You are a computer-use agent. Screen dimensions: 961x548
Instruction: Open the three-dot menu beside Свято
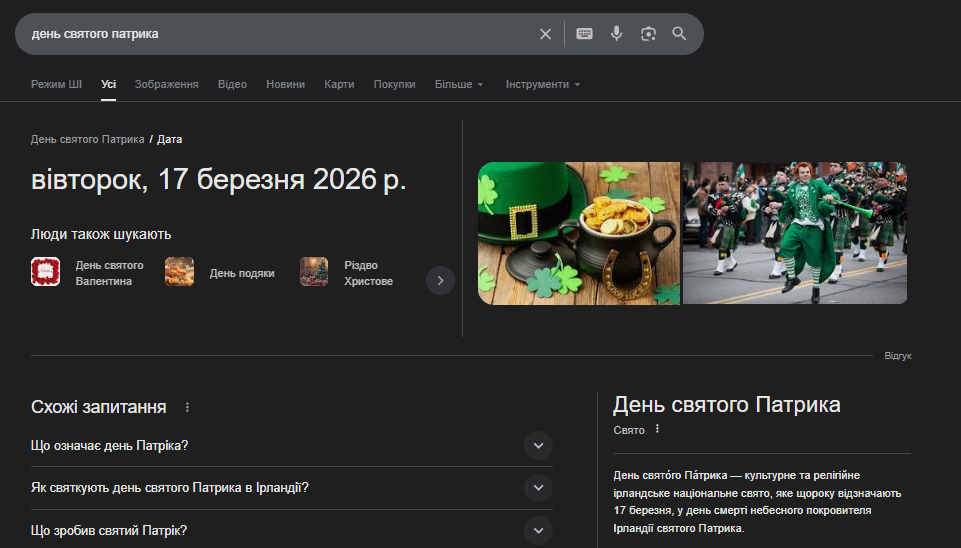click(x=657, y=429)
